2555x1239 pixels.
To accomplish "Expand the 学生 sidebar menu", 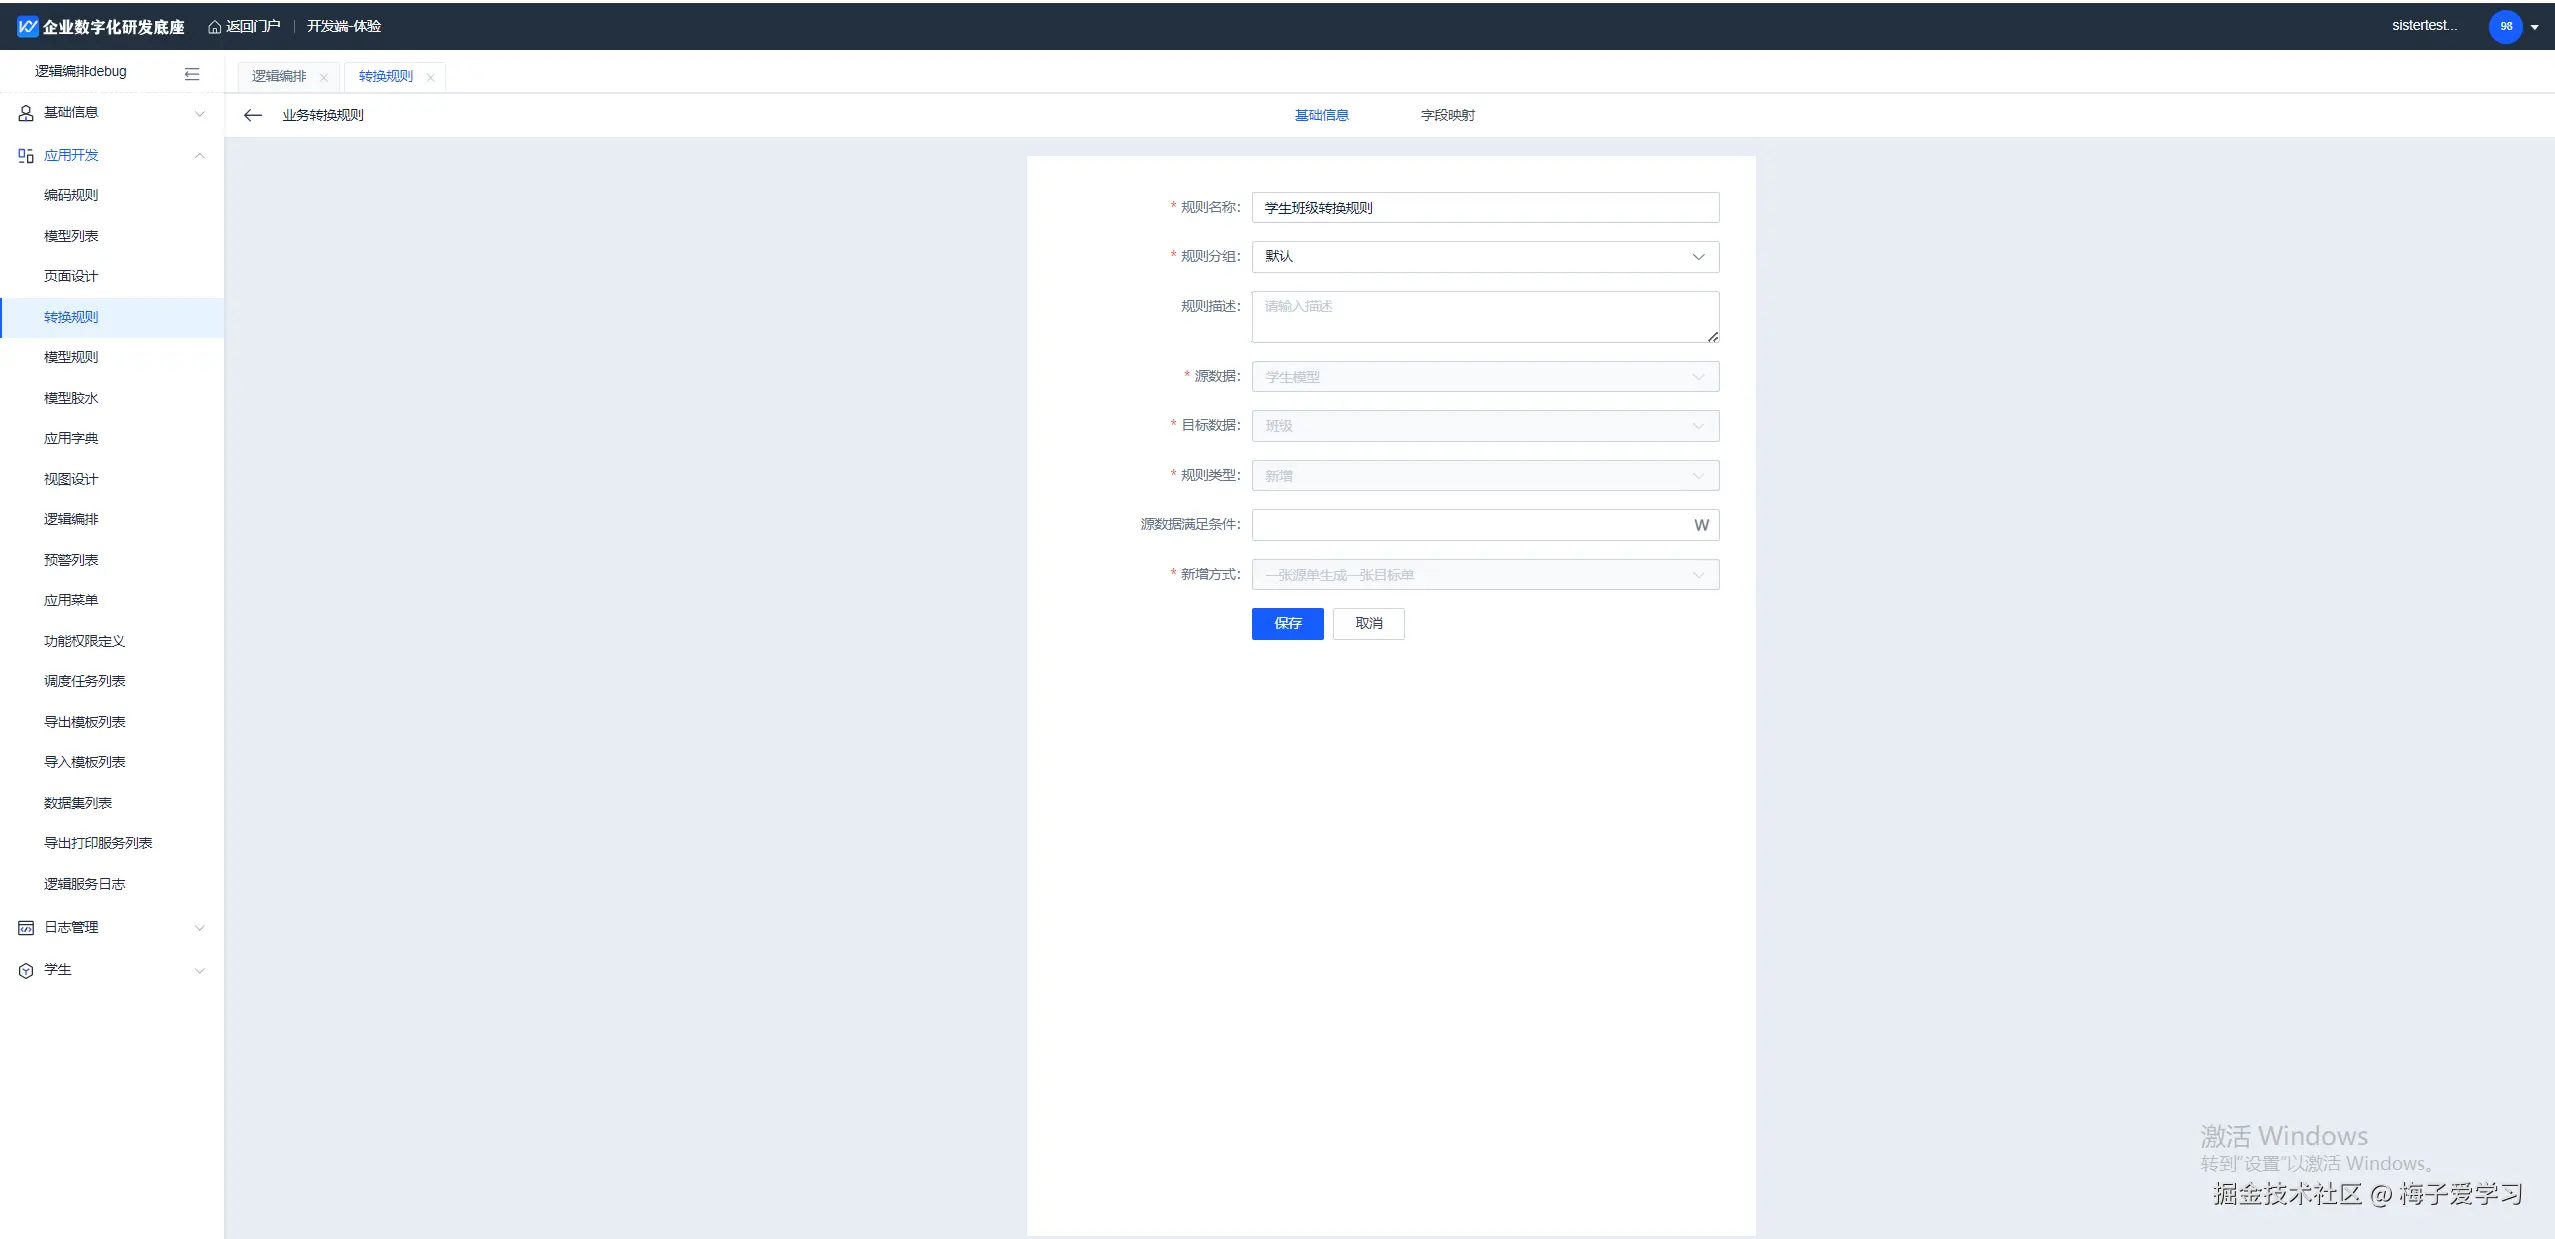I will click(x=112, y=971).
